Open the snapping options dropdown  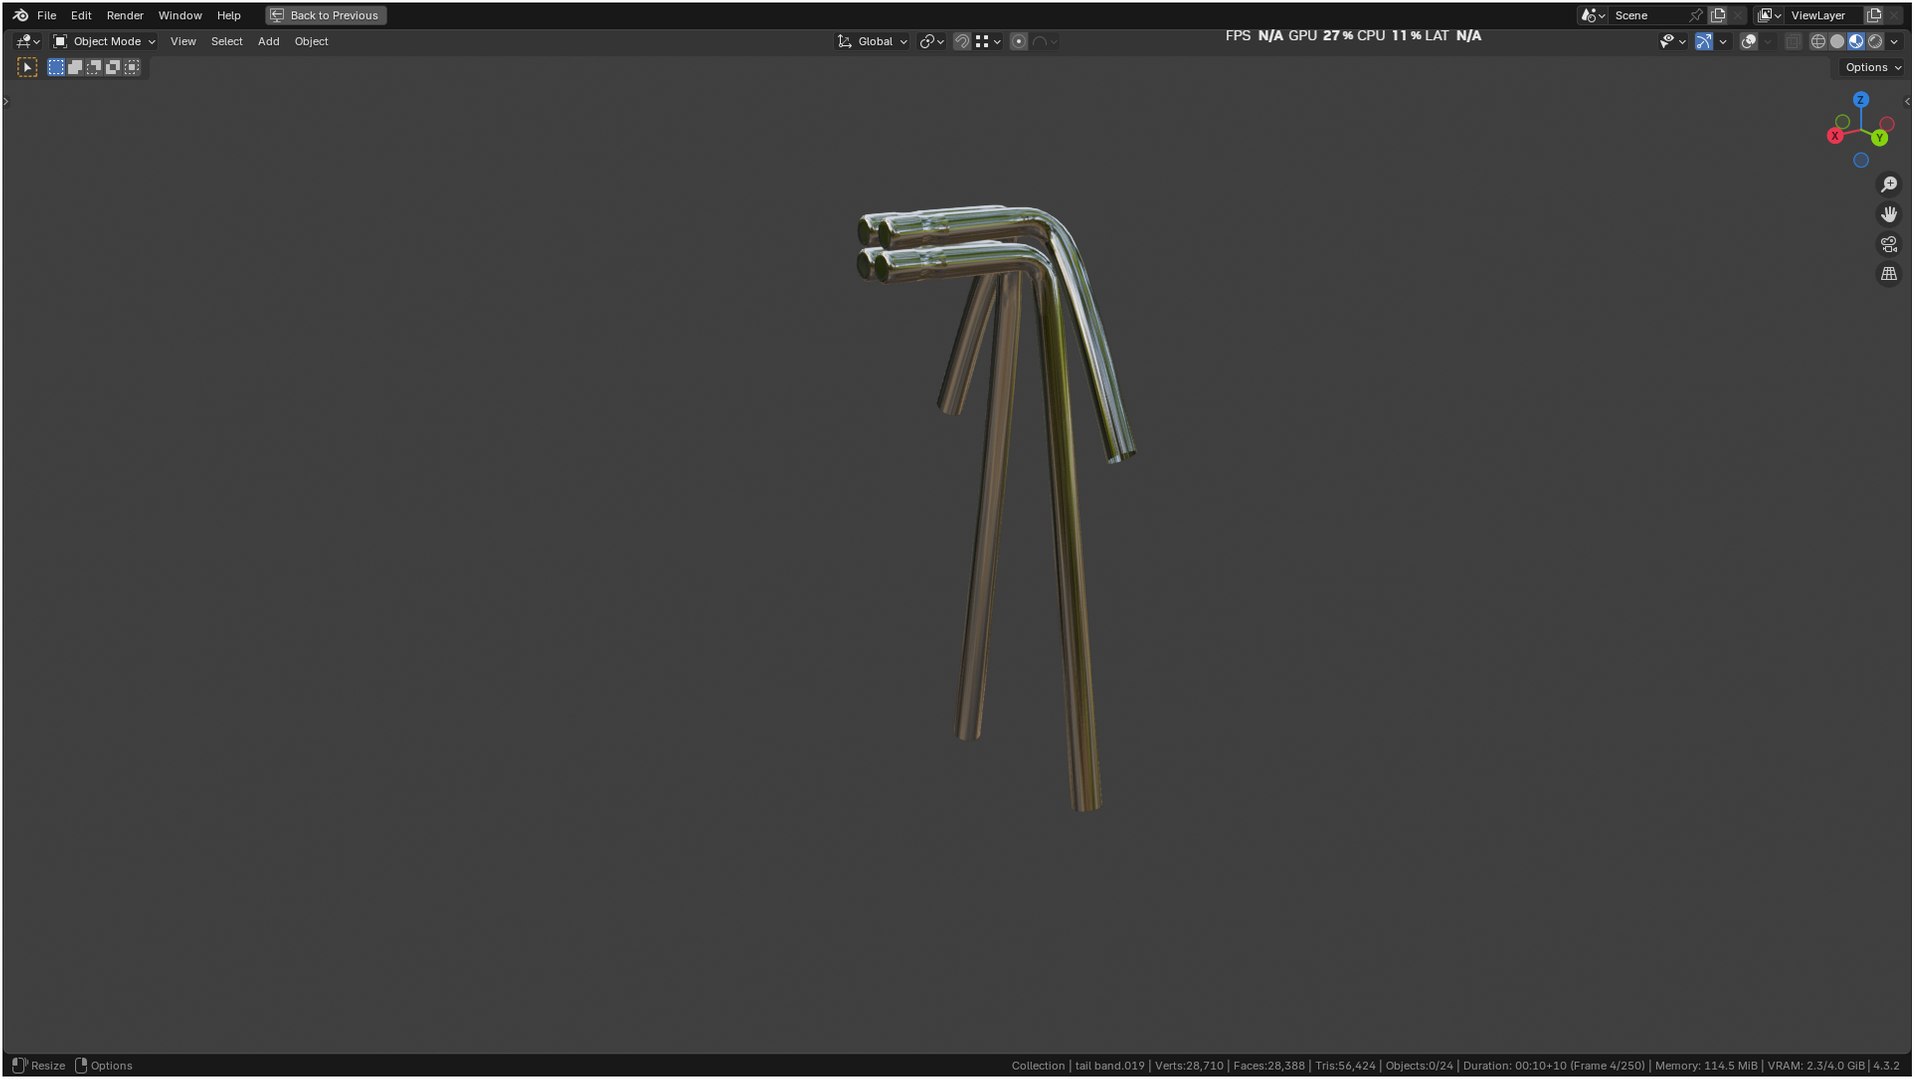pyautogui.click(x=989, y=41)
